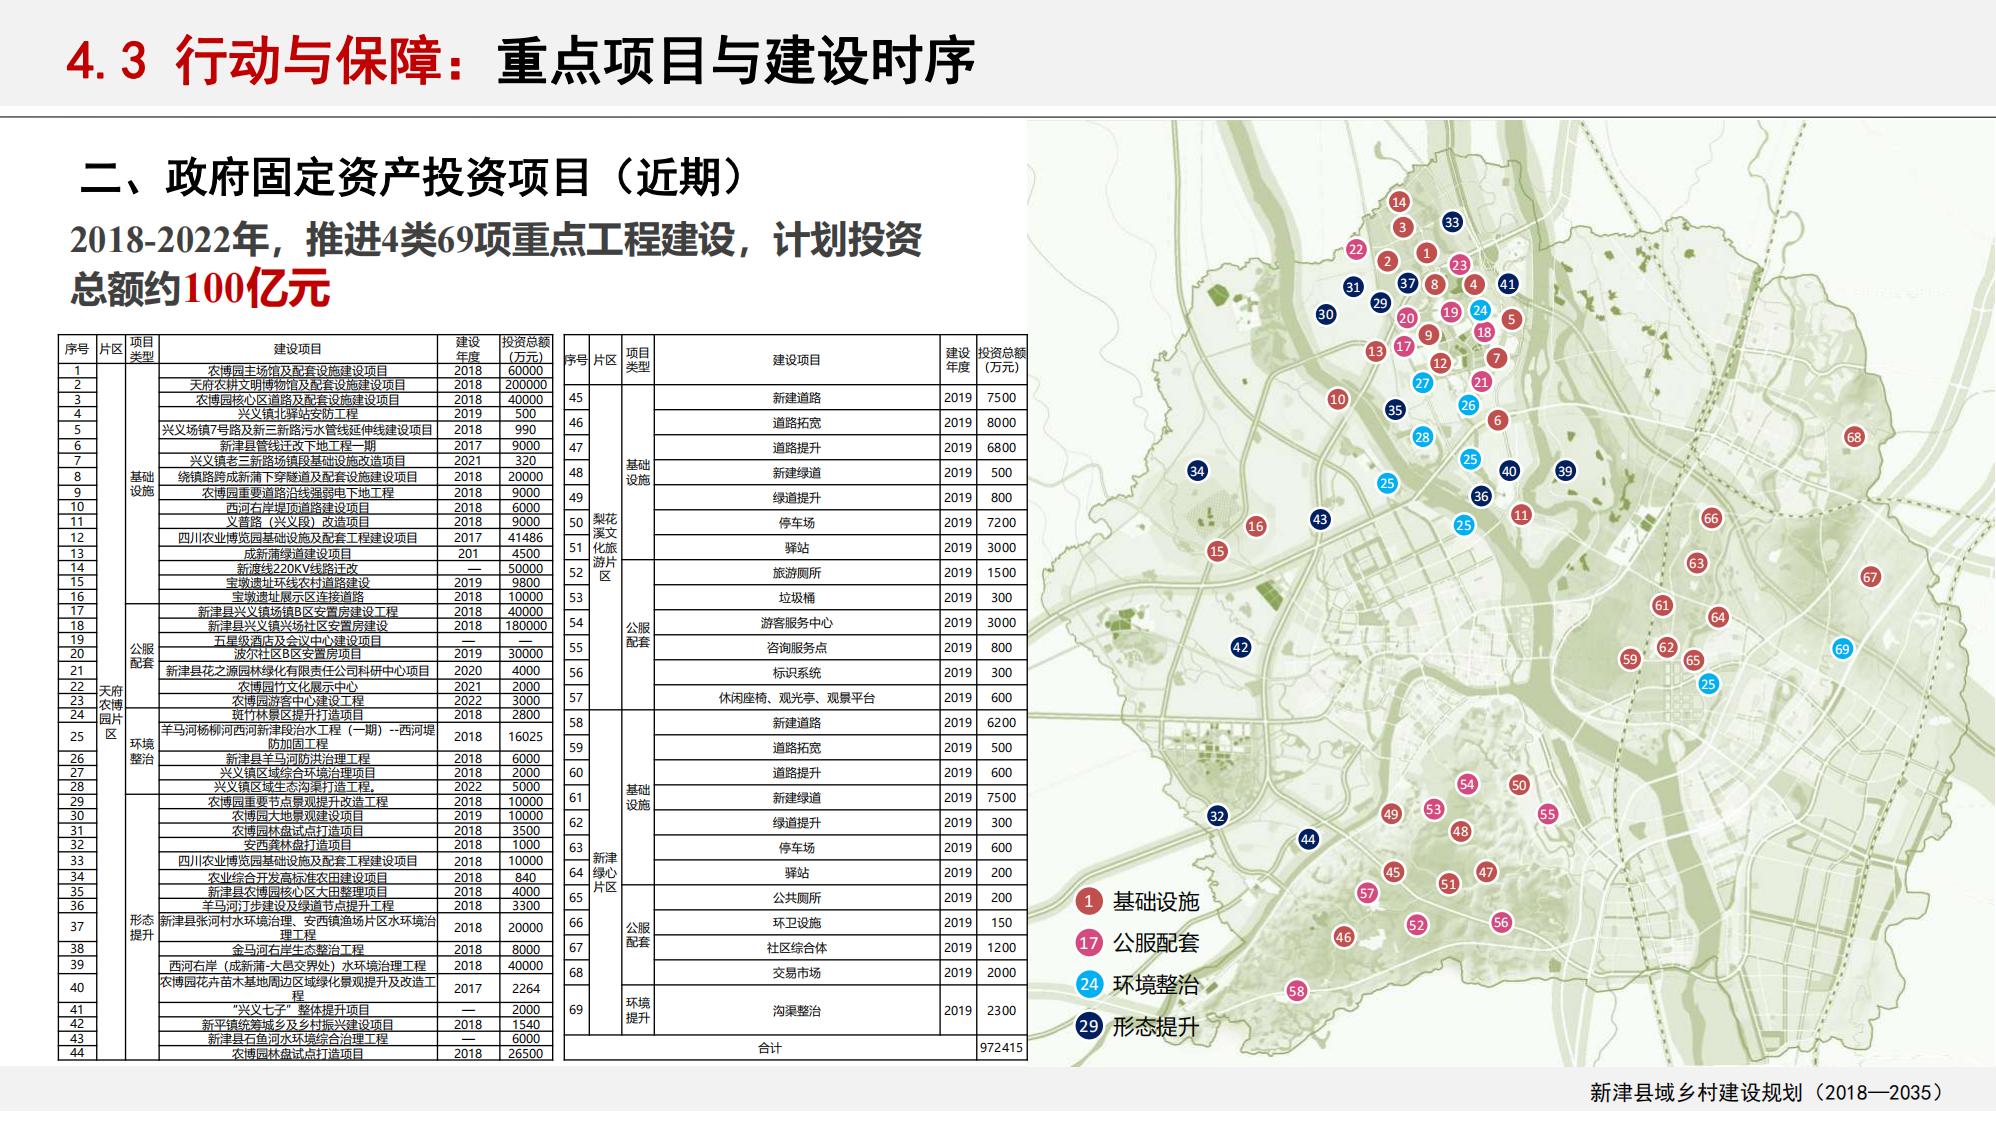Click table cell 五星级酒店及会议中心建设项目
The width and height of the screenshot is (1996, 1122).
tap(298, 640)
